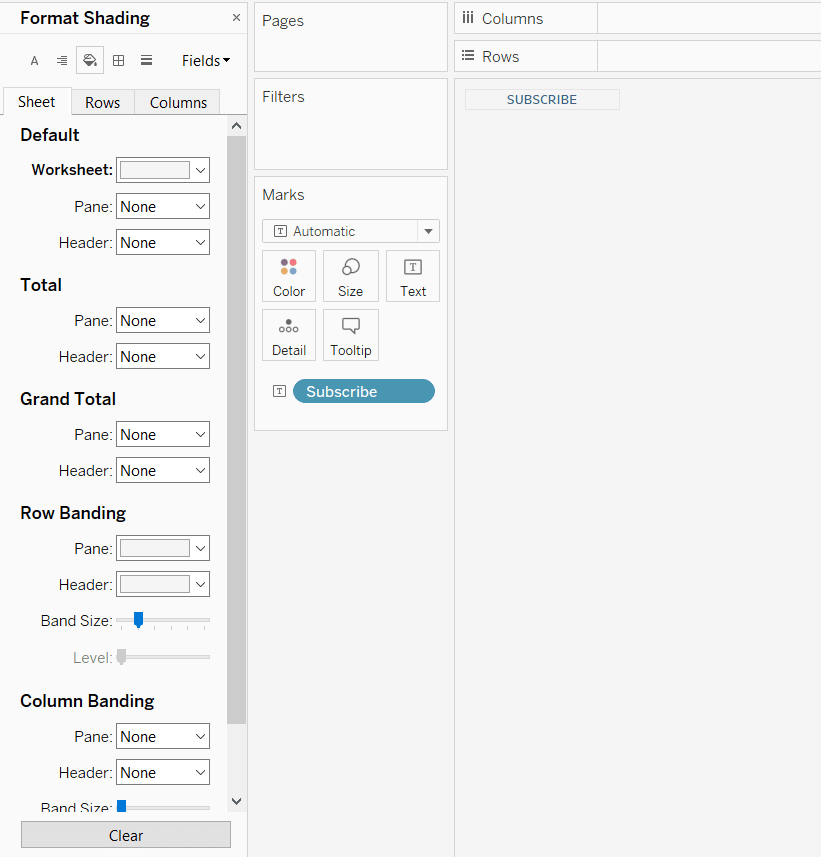The width and height of the screenshot is (821, 857).
Task: Click the Color button on Marks card
Action: [289, 276]
